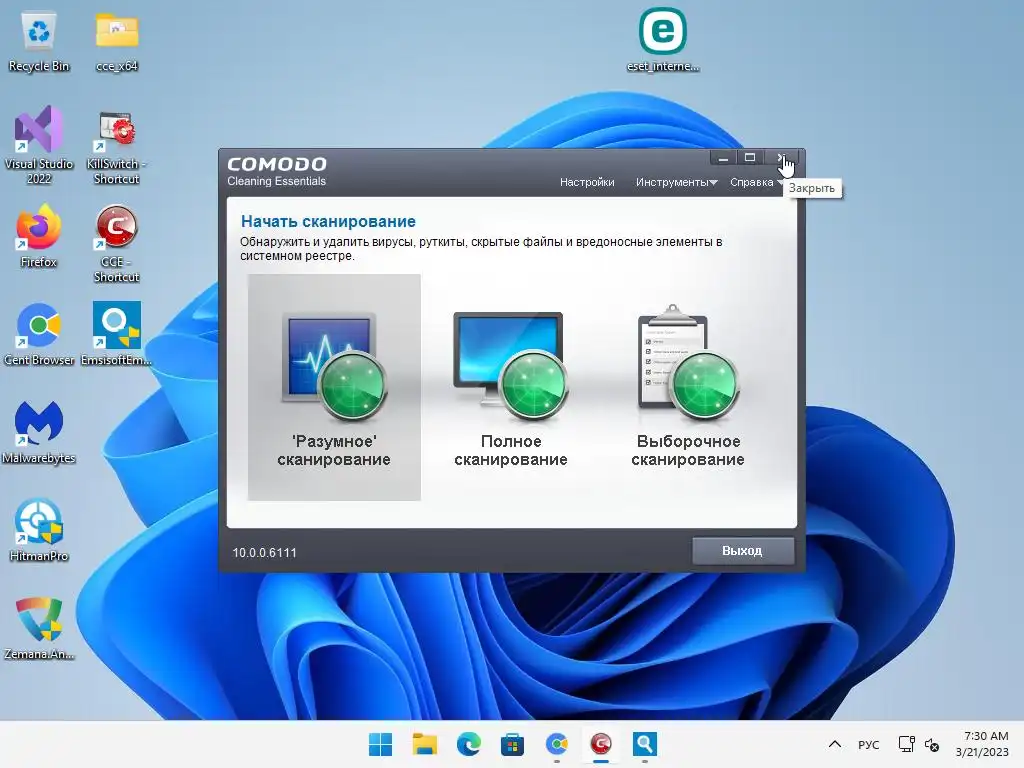Start the 'Разумное' сканирование smart scan
This screenshot has height=768, width=1024.
tap(334, 387)
